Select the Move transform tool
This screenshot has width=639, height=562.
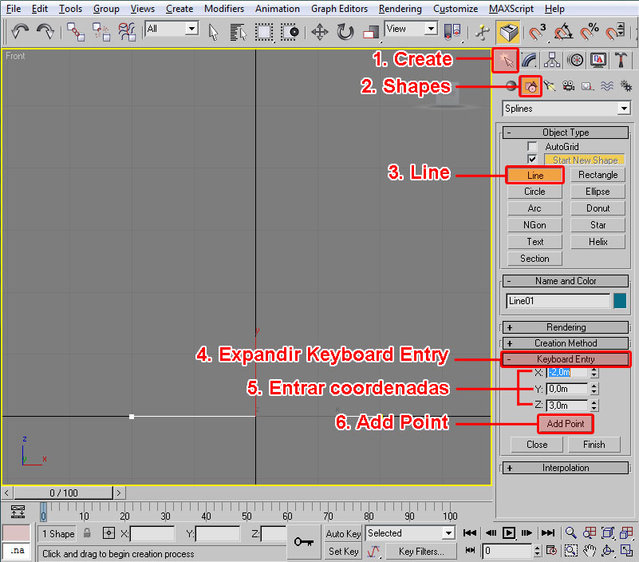320,31
